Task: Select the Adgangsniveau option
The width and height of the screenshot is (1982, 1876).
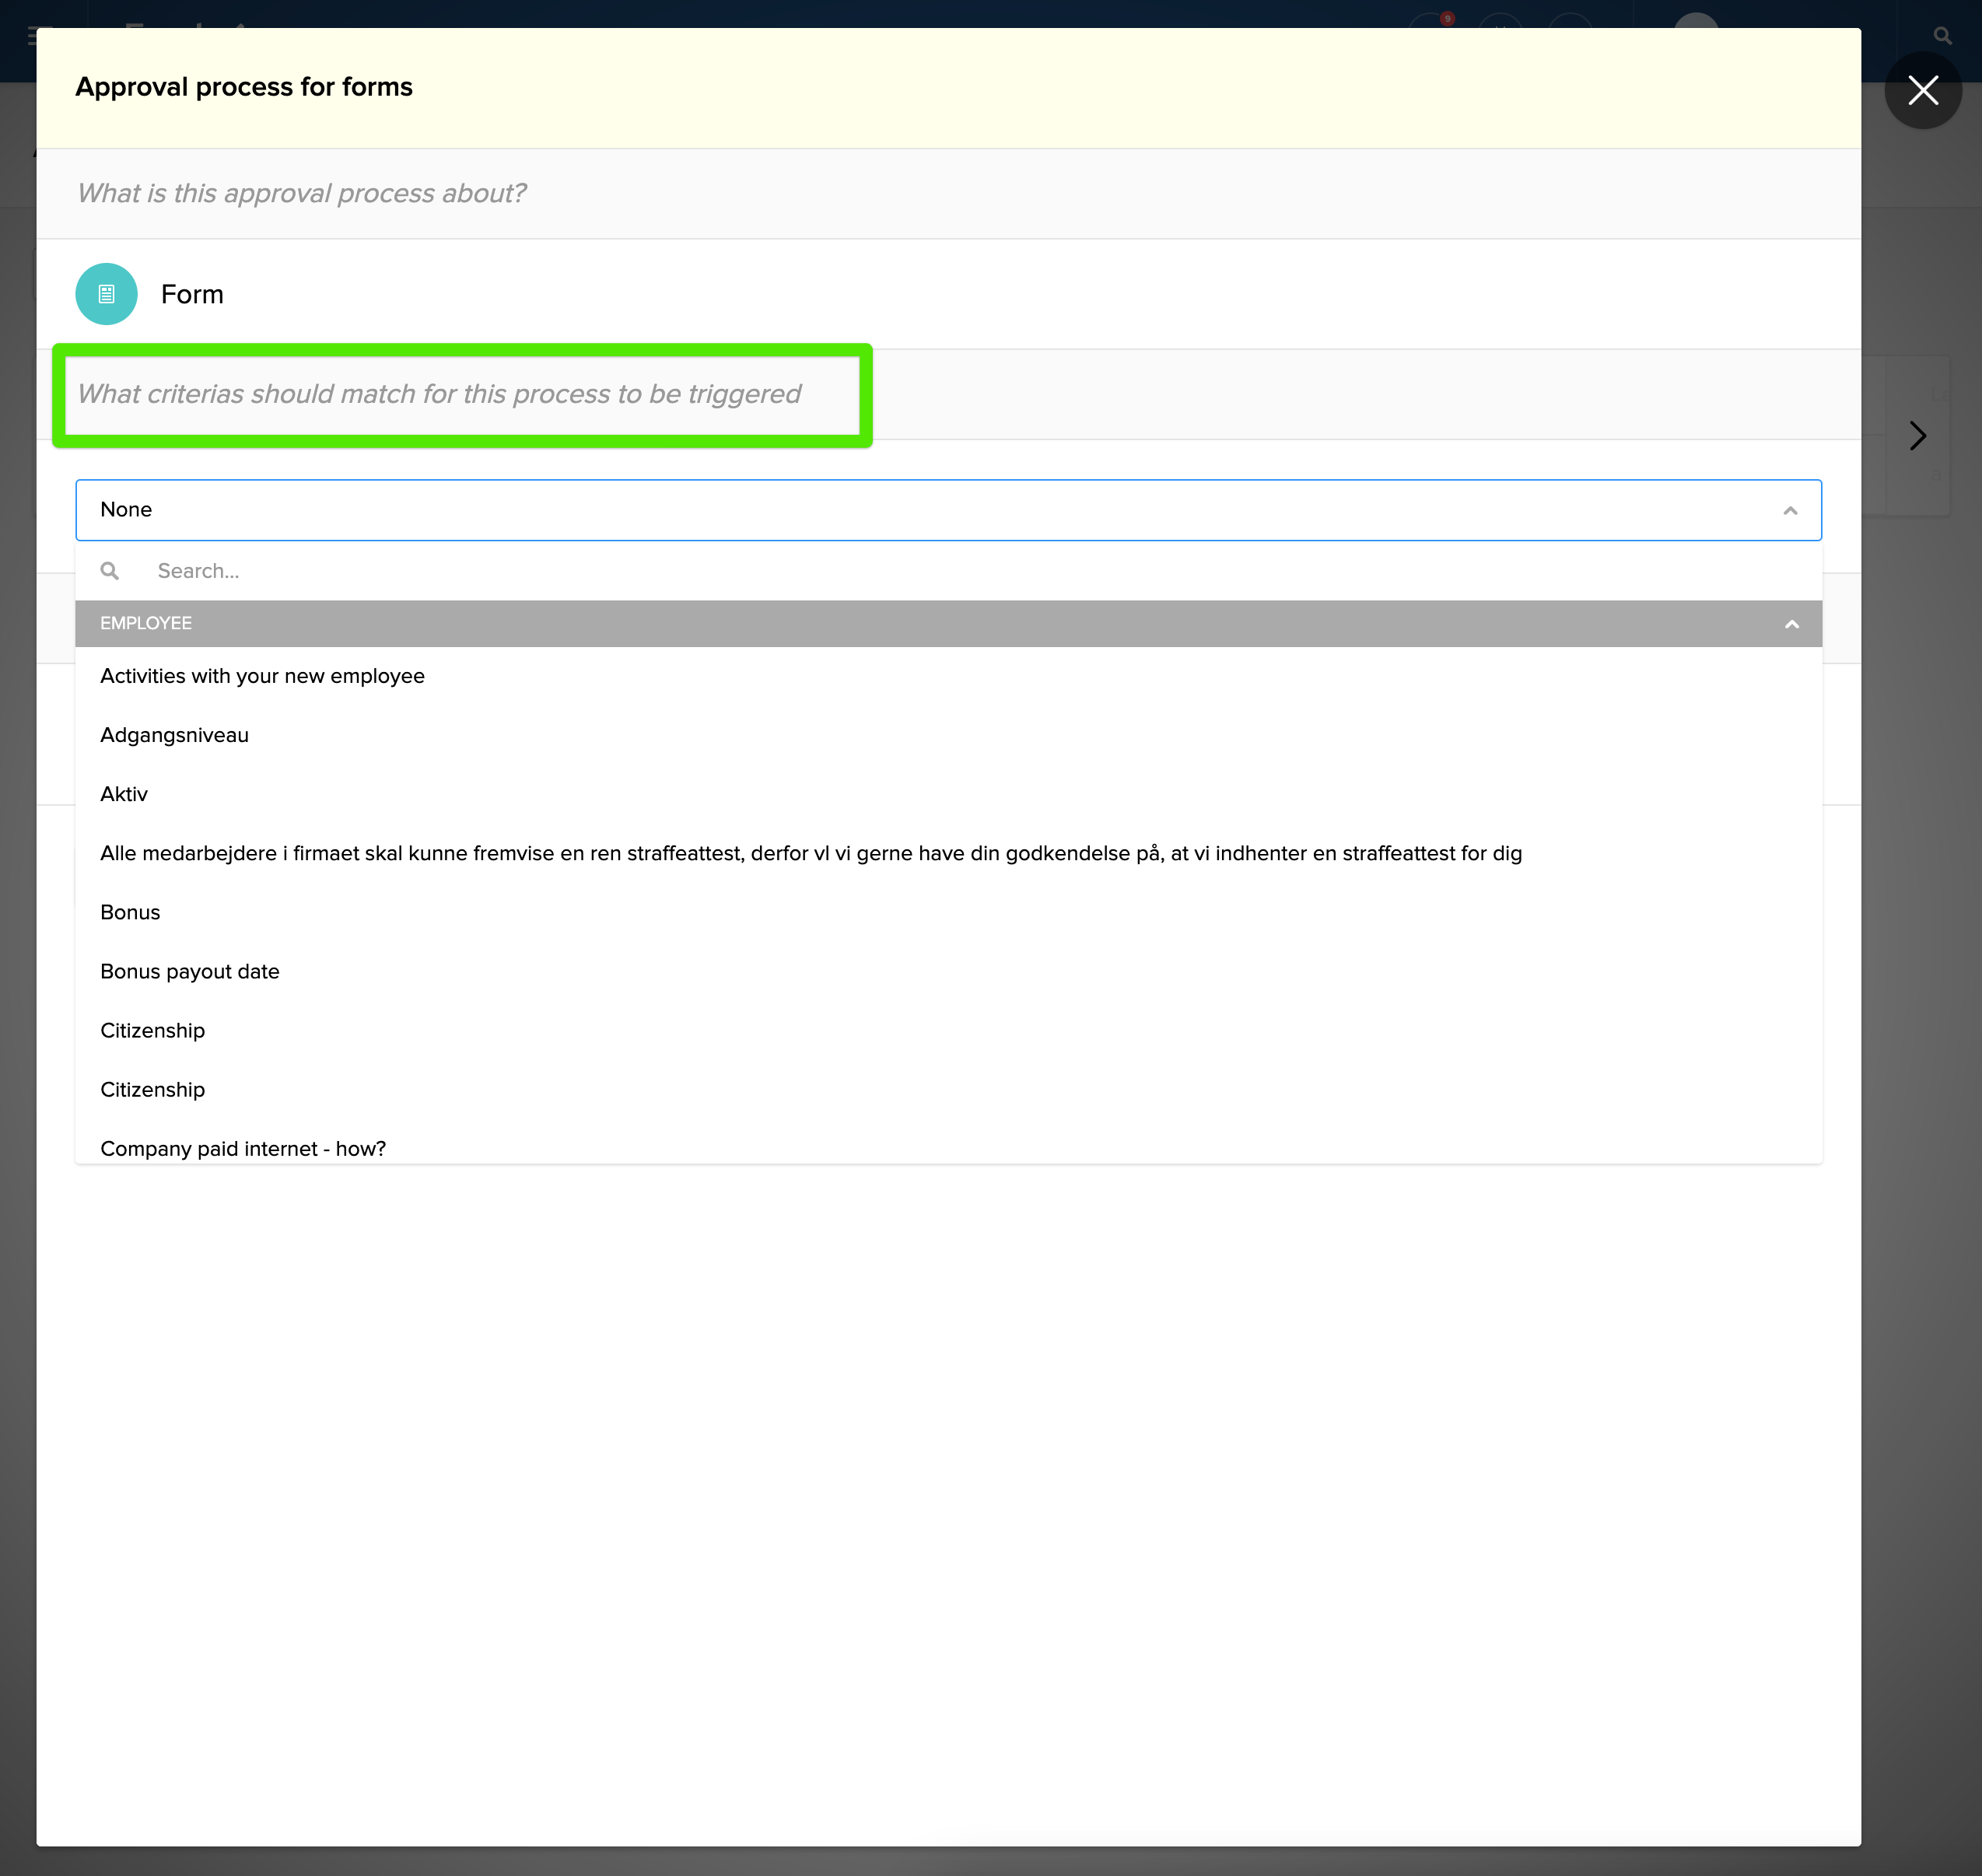Action: pos(174,735)
